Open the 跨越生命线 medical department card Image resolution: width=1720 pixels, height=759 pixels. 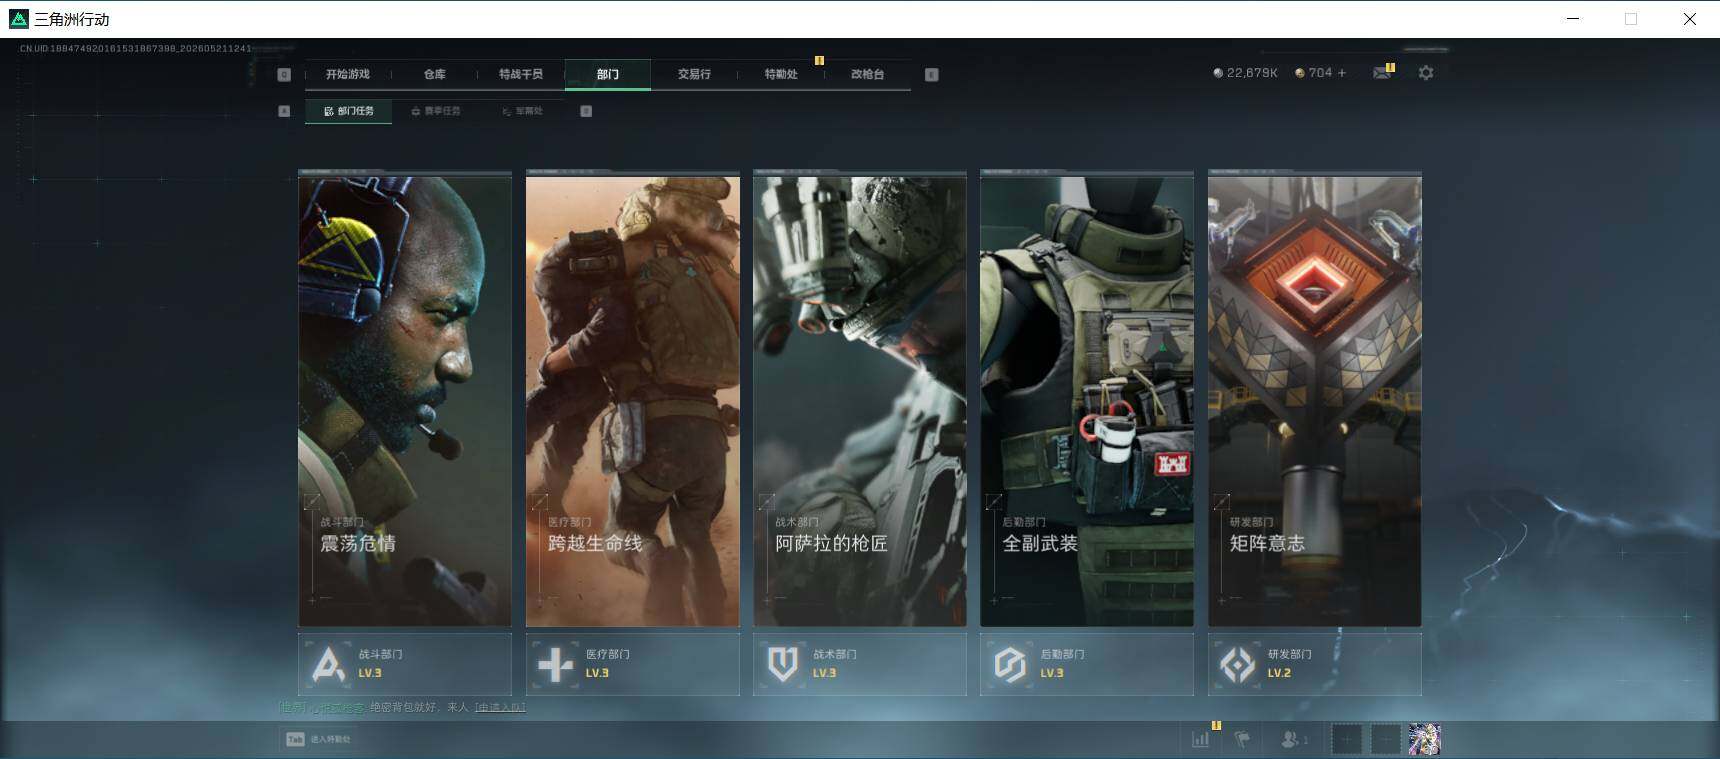(633, 400)
